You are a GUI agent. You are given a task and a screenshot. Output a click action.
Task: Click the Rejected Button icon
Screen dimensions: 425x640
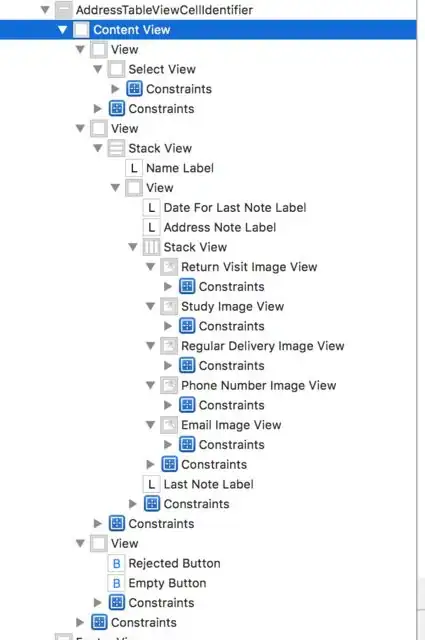pos(116,563)
